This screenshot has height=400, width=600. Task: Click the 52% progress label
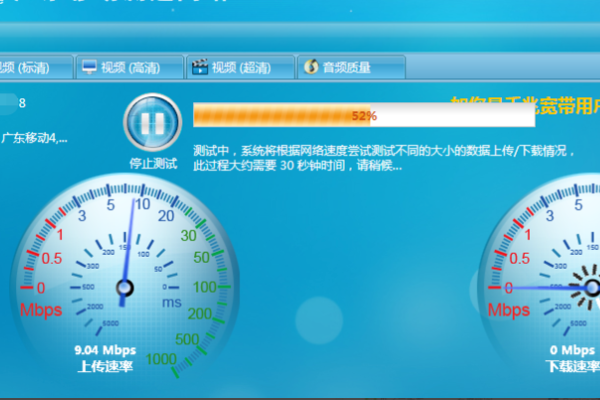click(363, 116)
